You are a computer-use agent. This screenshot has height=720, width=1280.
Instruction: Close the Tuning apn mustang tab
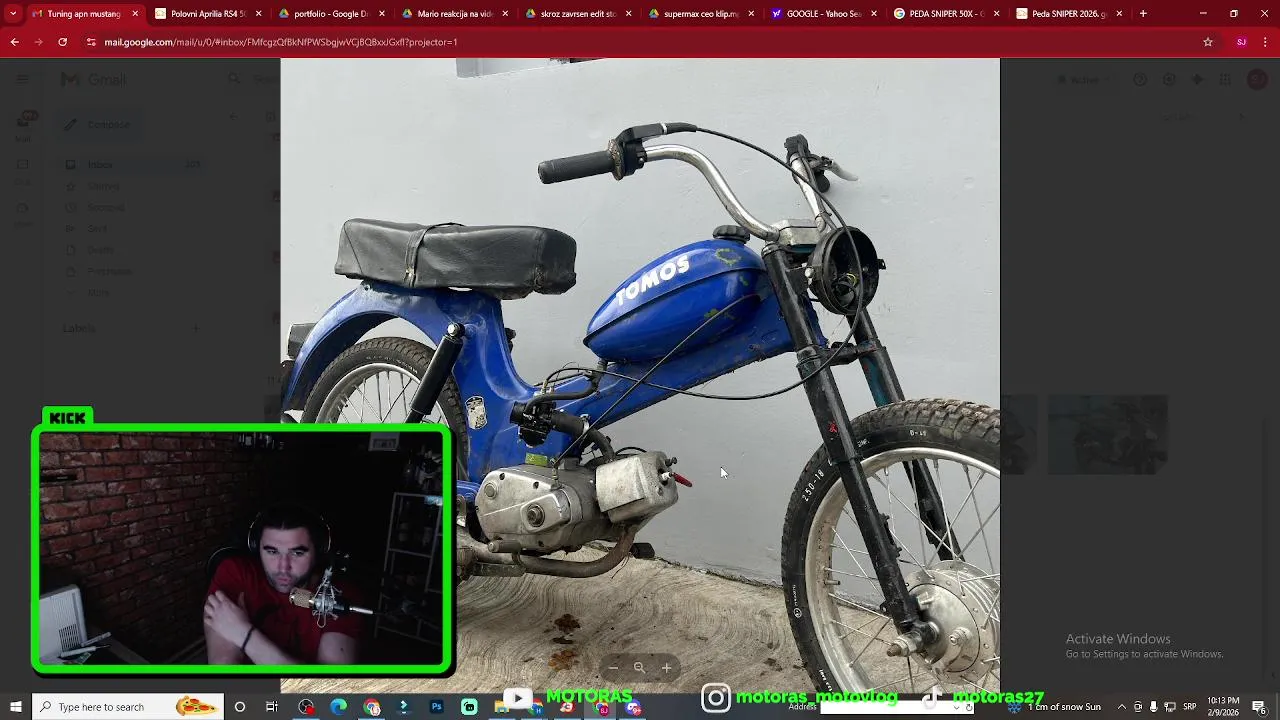(135, 14)
